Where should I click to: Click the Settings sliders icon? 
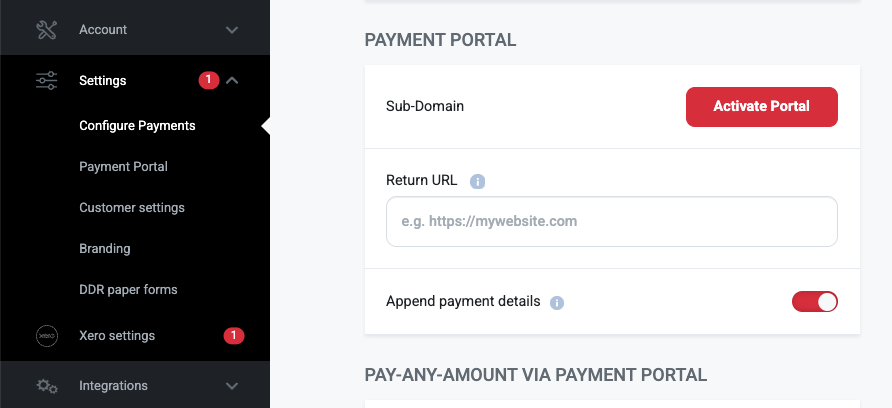click(47, 81)
